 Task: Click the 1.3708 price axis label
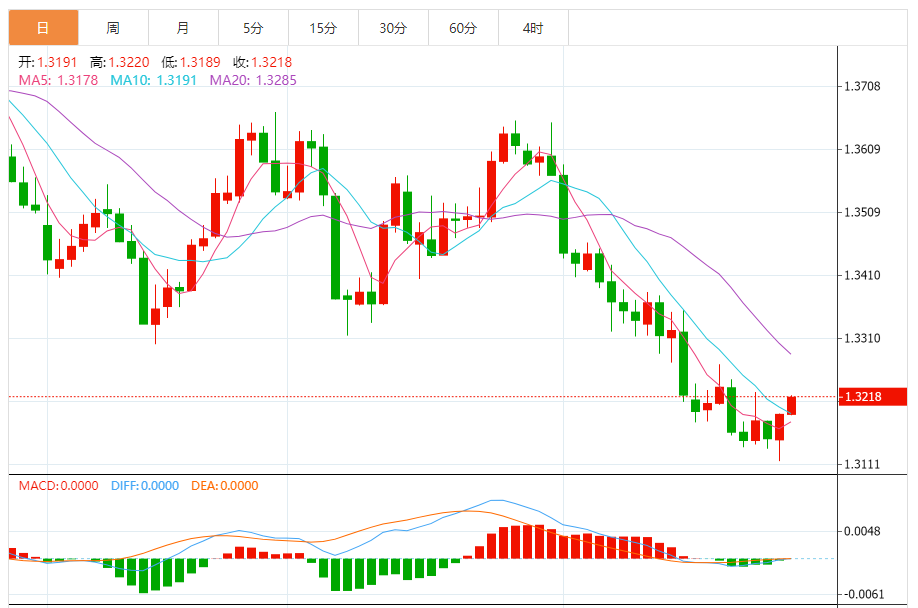click(862, 87)
